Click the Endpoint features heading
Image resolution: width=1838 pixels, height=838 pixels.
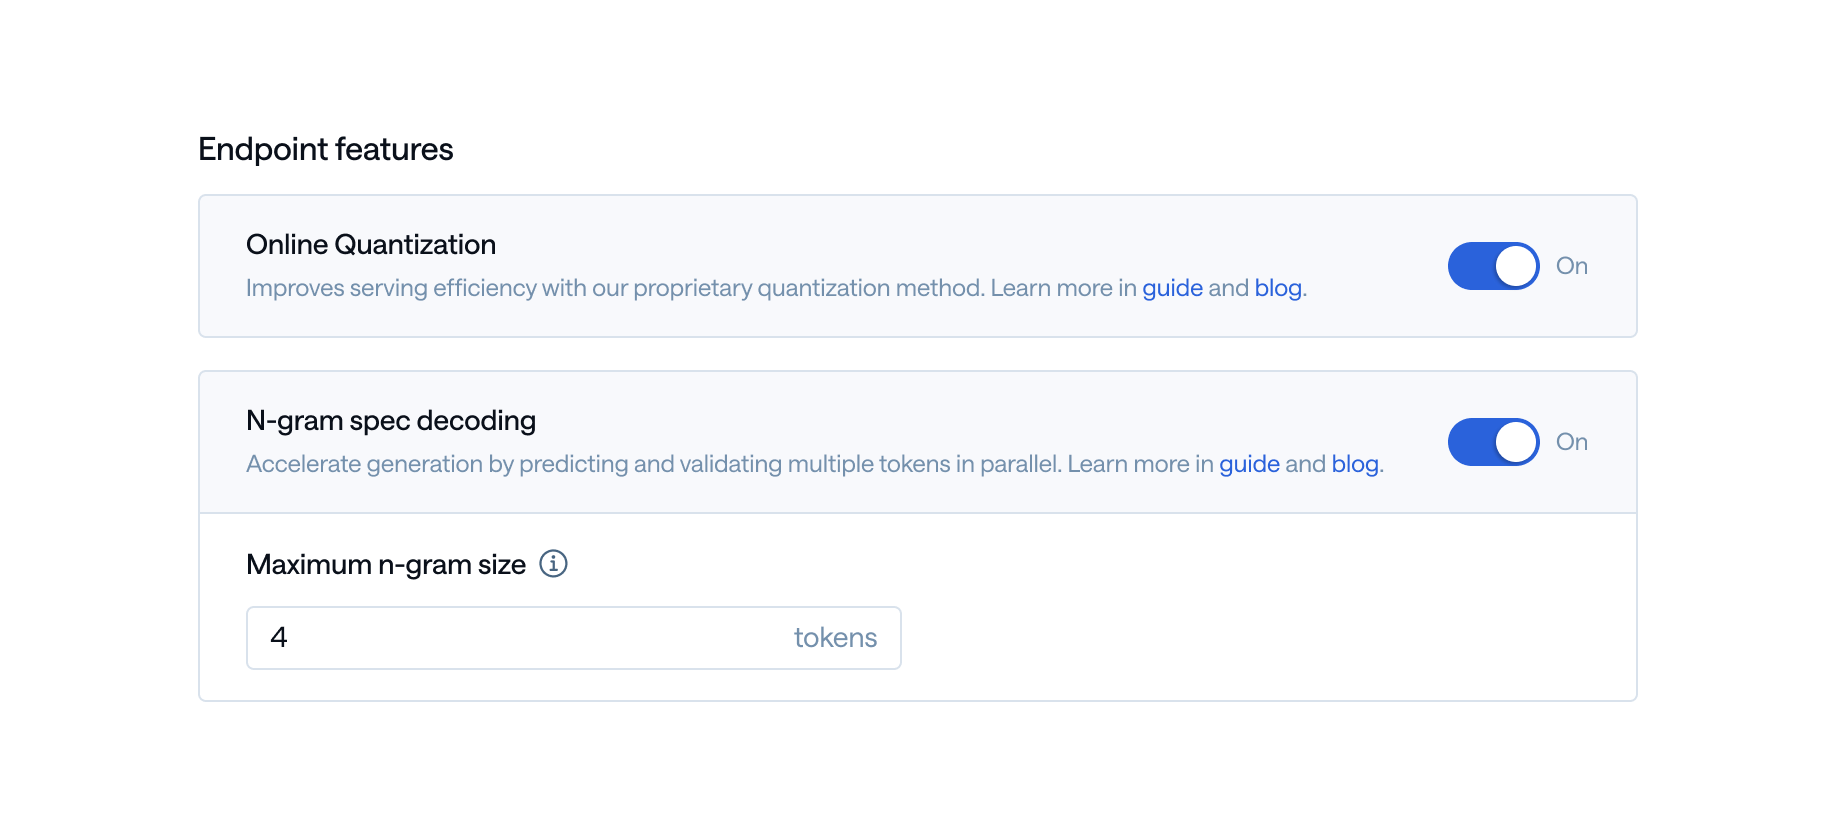point(326,150)
